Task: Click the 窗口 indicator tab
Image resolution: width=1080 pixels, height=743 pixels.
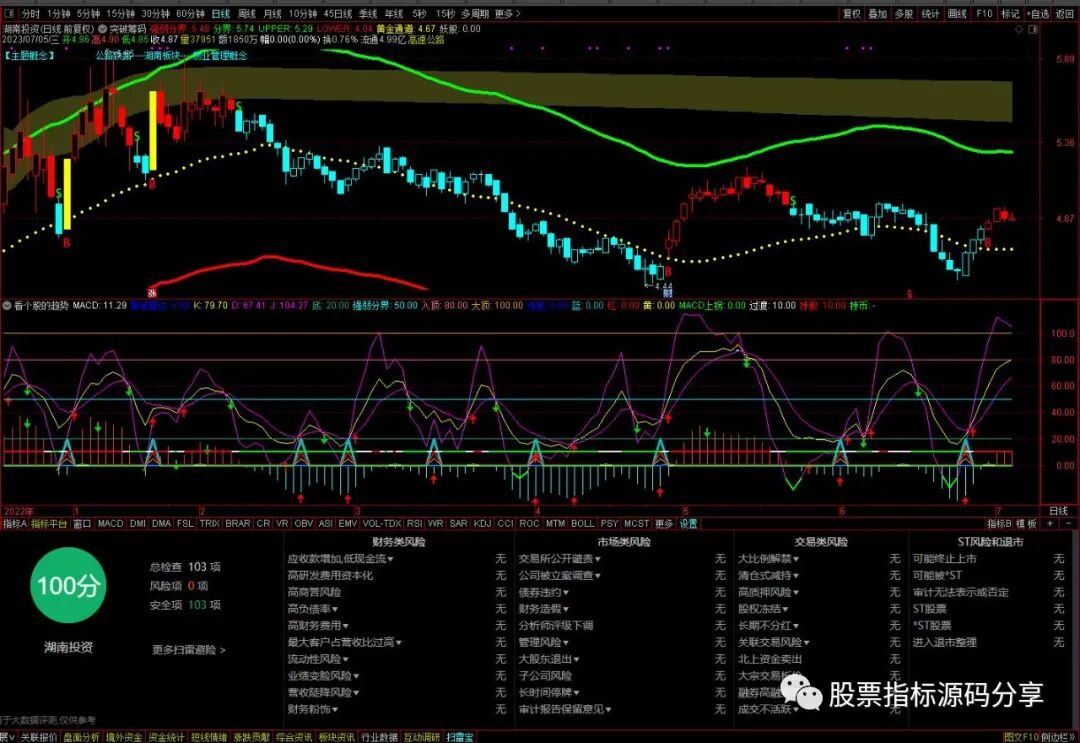Action: tap(82, 524)
